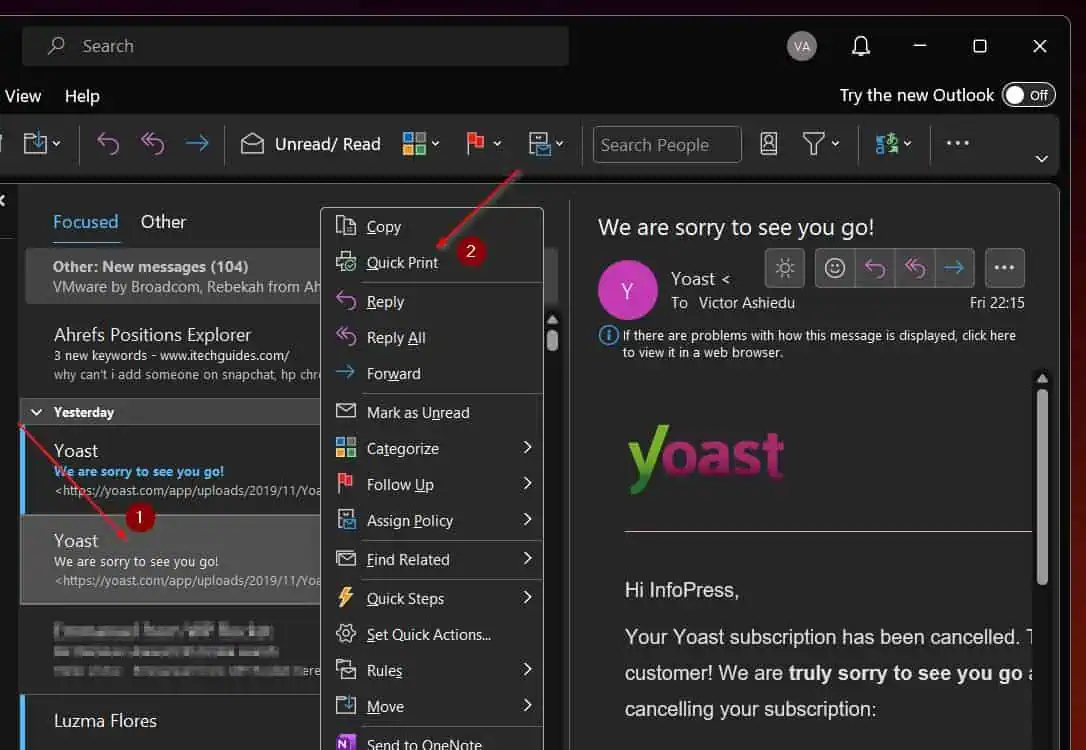1086x750 pixels.
Task: Click the Follow Up flag in ribbon
Action: 475,143
